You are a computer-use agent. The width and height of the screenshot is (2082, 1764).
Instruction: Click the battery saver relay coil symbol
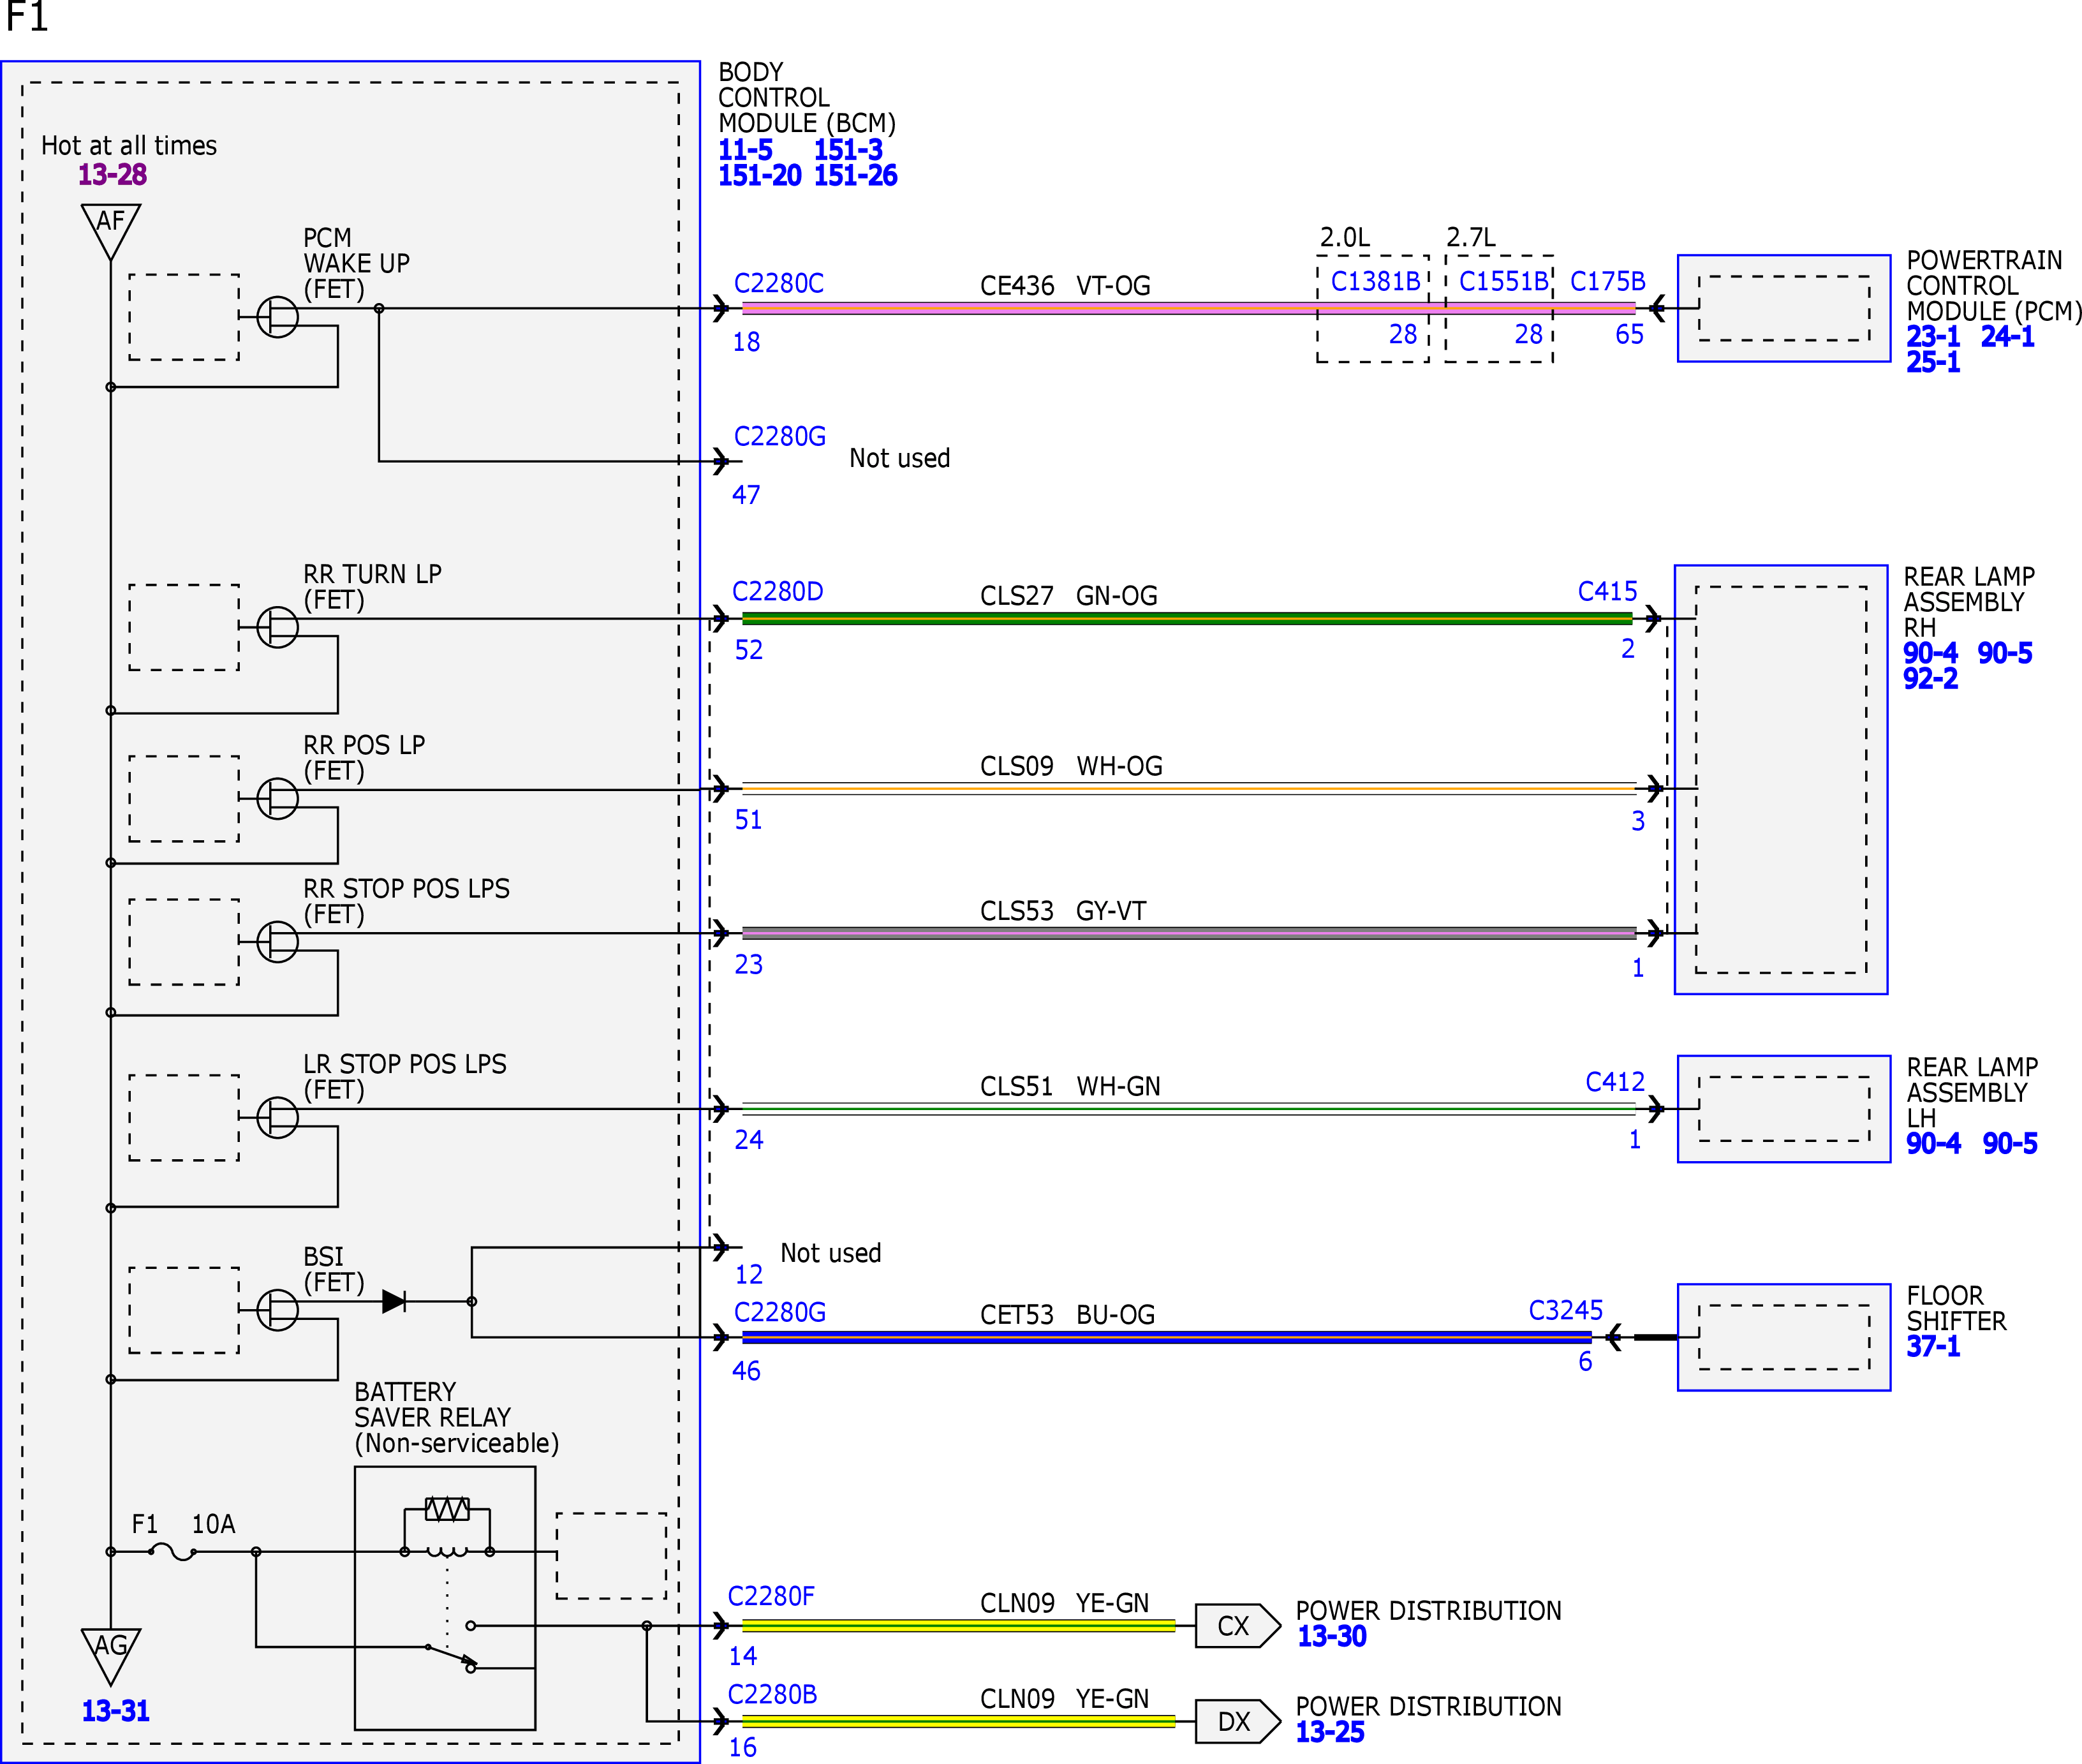pos(447,1552)
